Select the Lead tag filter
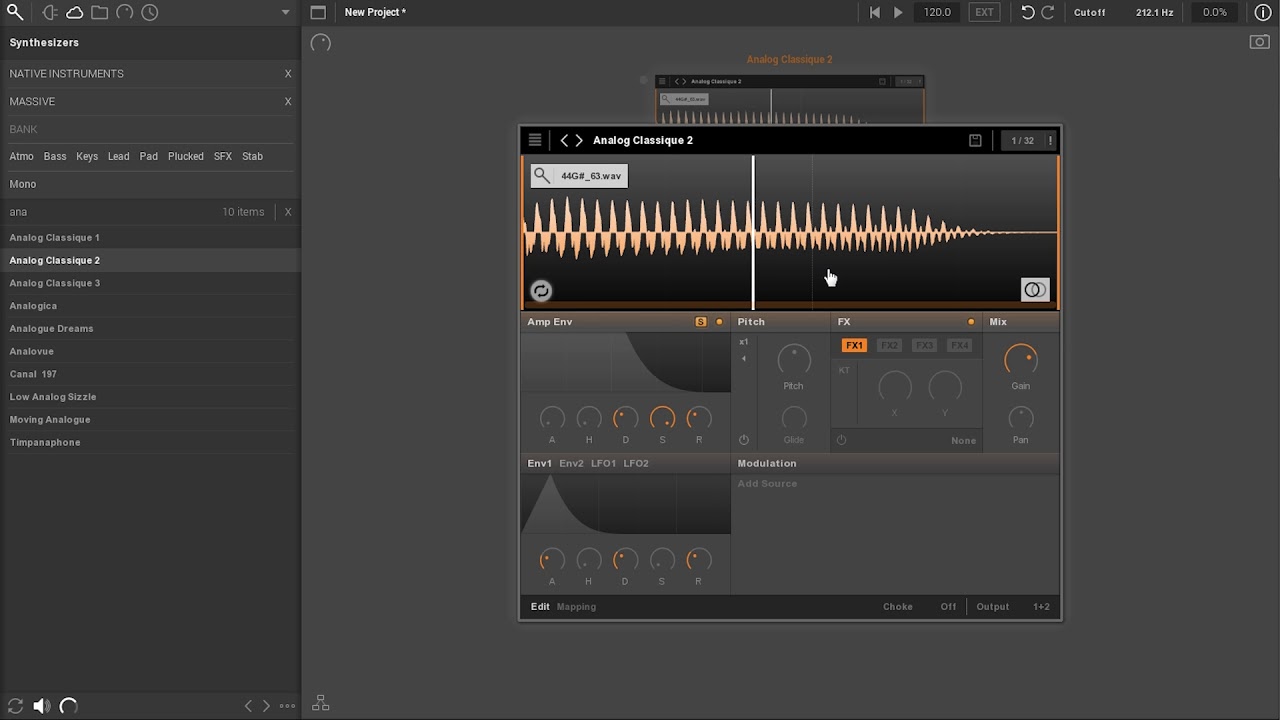This screenshot has width=1280, height=720. point(119,157)
